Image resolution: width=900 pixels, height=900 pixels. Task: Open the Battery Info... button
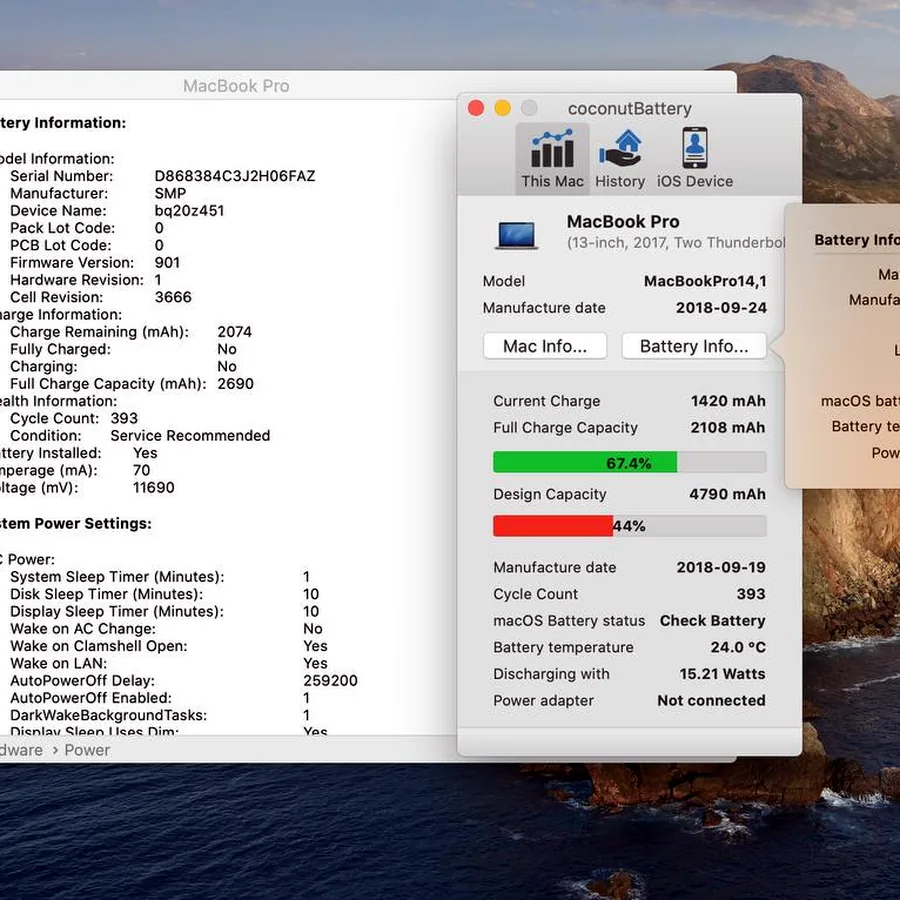(694, 346)
